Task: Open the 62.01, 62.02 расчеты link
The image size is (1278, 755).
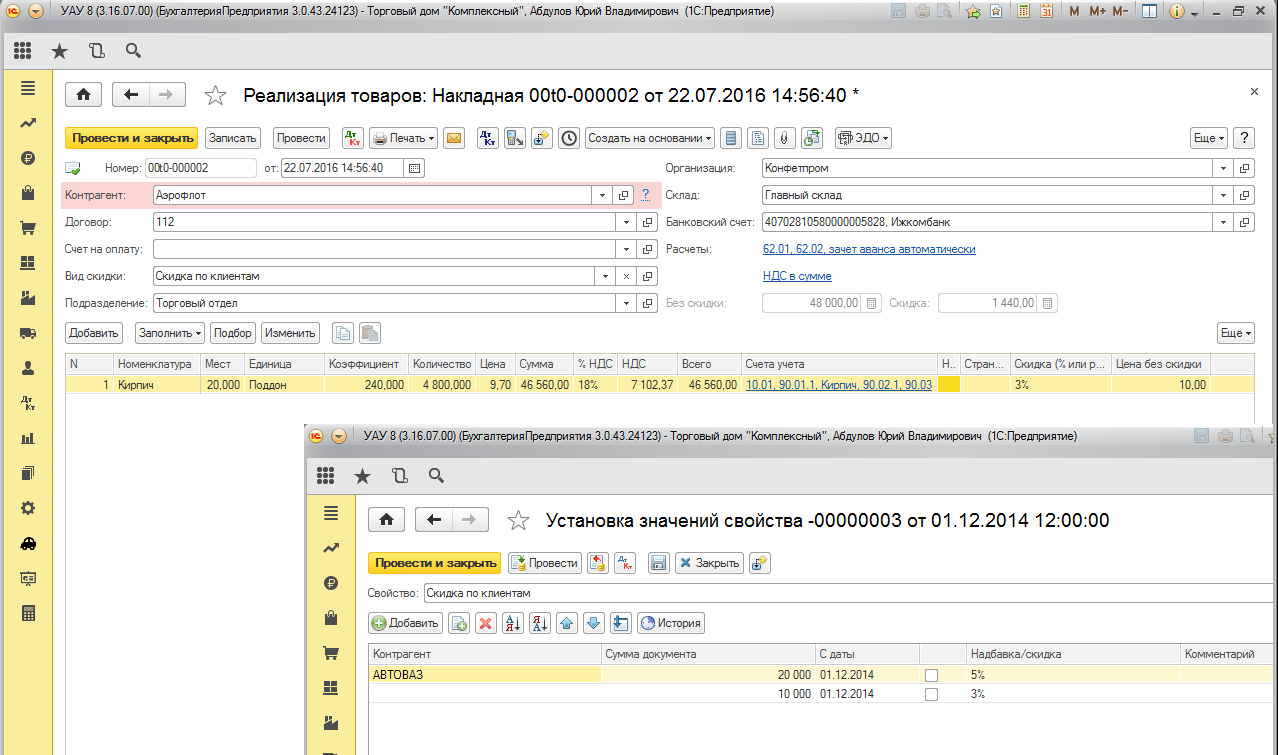Action: (869, 249)
